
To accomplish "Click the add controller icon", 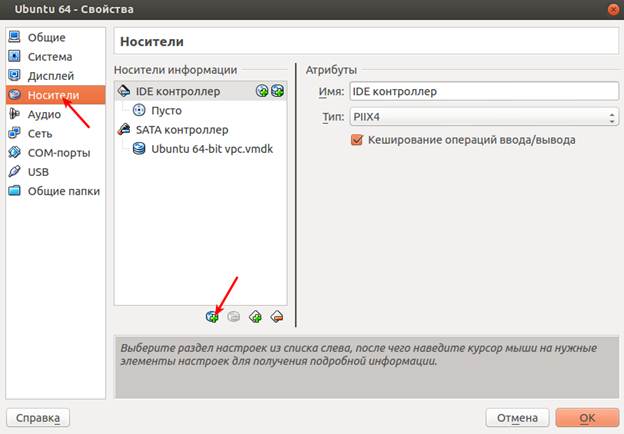I will point(255,317).
